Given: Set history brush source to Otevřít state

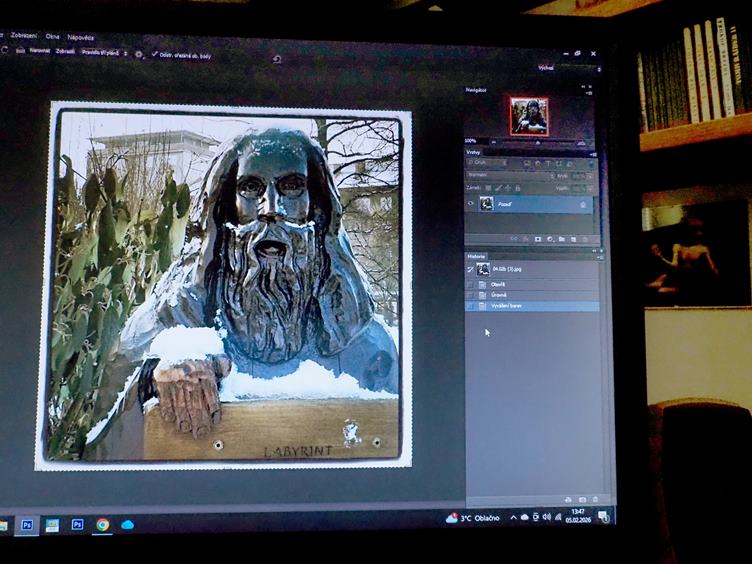Looking at the screenshot, I should pyautogui.click(x=471, y=283).
